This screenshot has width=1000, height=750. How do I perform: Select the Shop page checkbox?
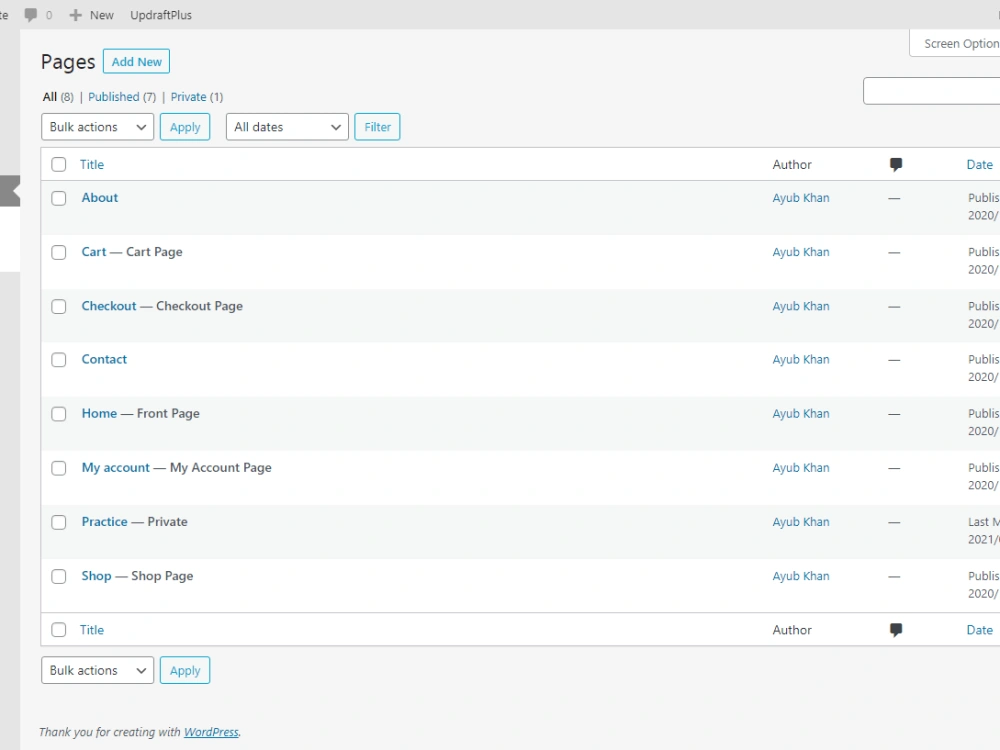pos(59,577)
